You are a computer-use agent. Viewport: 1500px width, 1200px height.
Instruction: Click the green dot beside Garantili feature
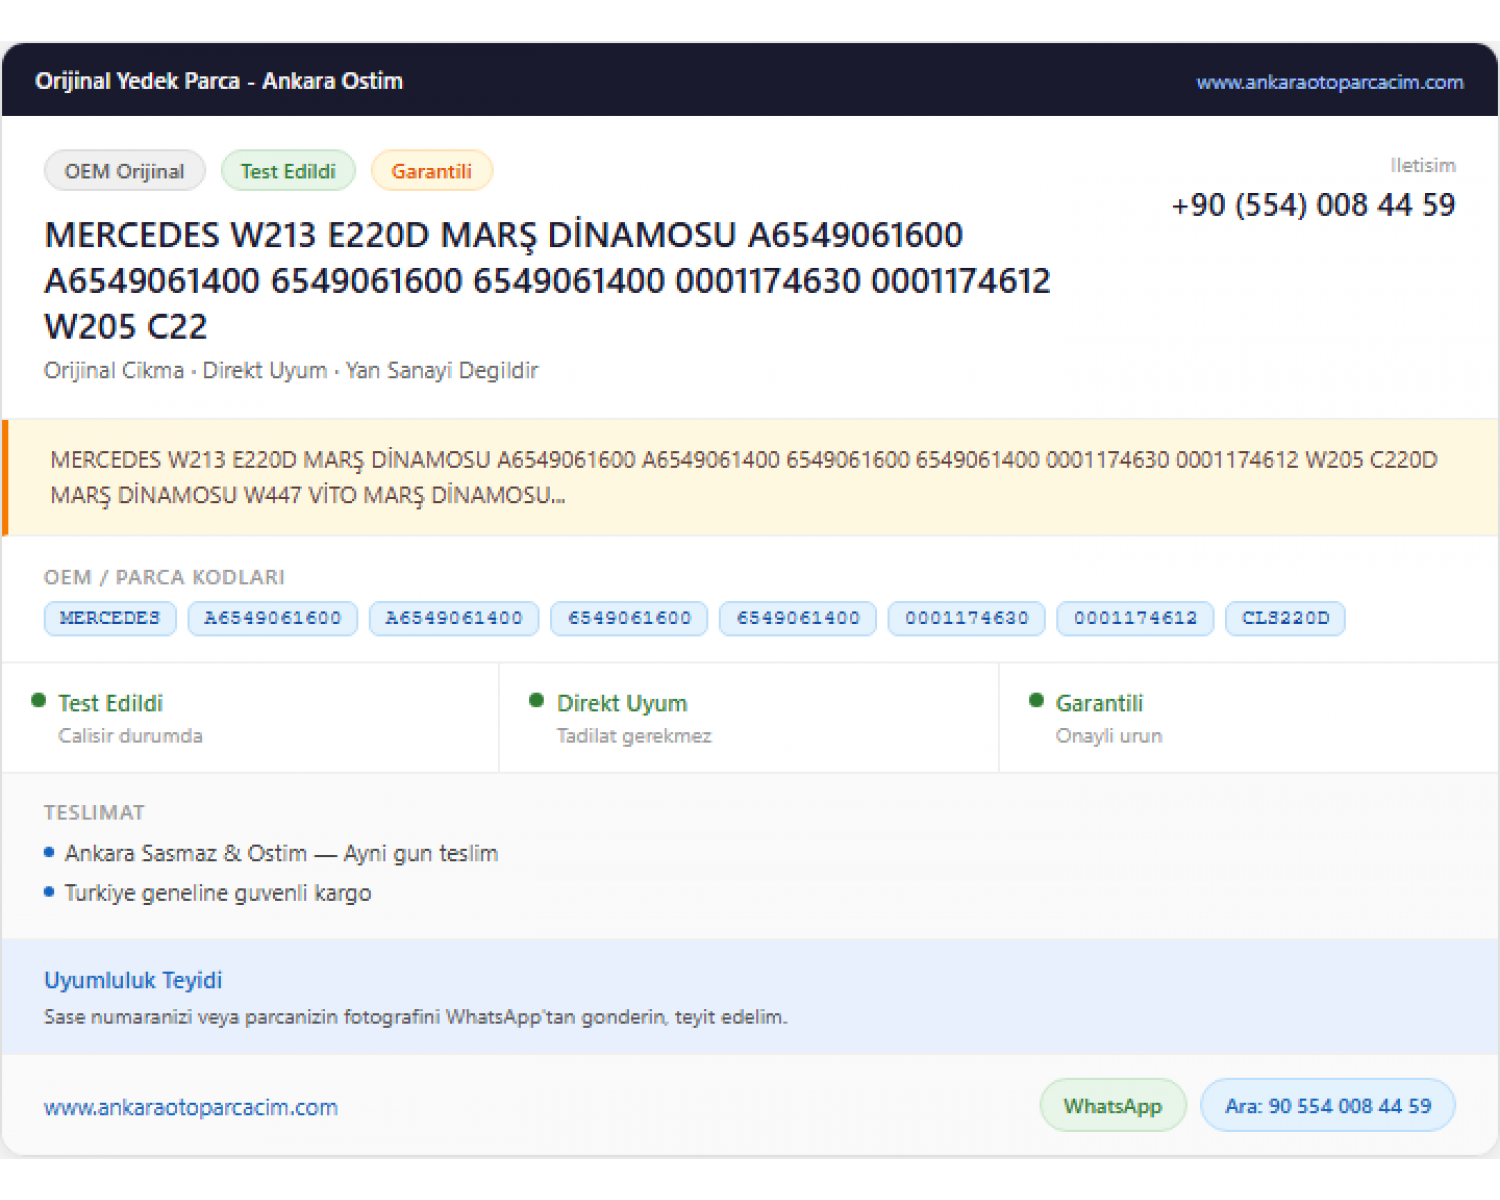click(1036, 701)
